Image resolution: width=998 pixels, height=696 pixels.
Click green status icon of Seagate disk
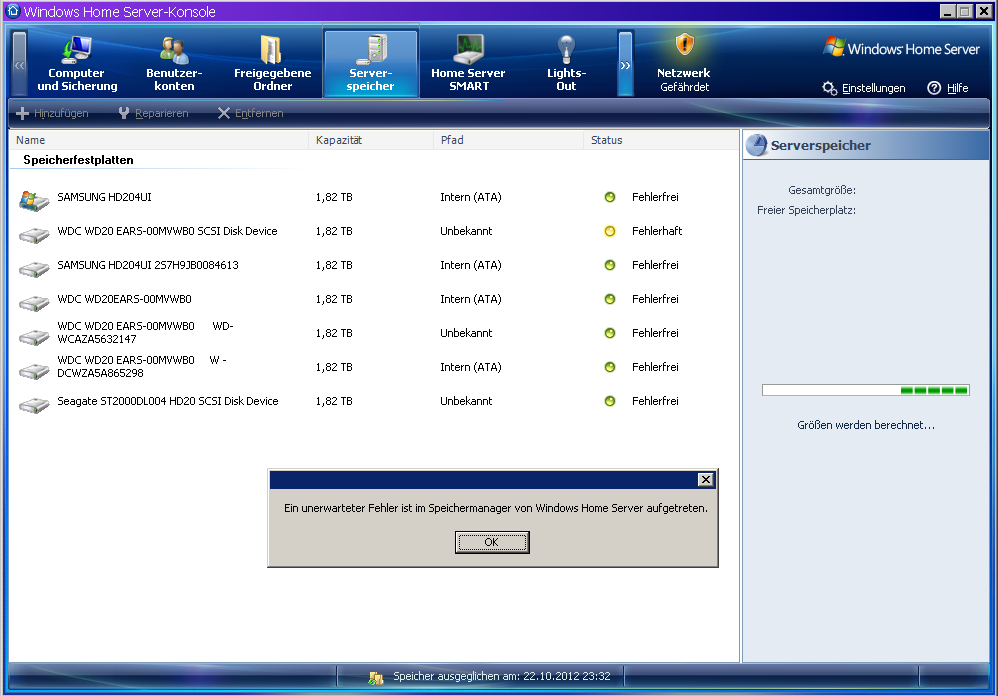pos(610,401)
